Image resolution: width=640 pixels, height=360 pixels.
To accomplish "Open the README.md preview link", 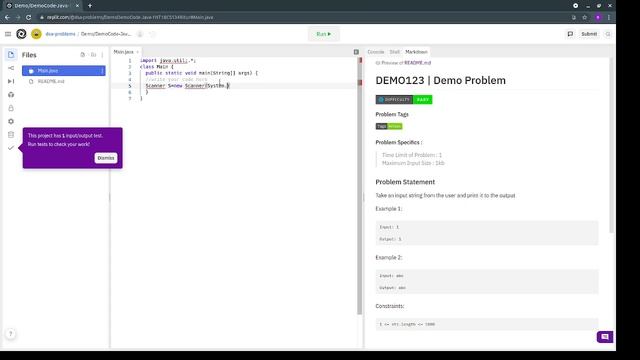I will pos(418,63).
